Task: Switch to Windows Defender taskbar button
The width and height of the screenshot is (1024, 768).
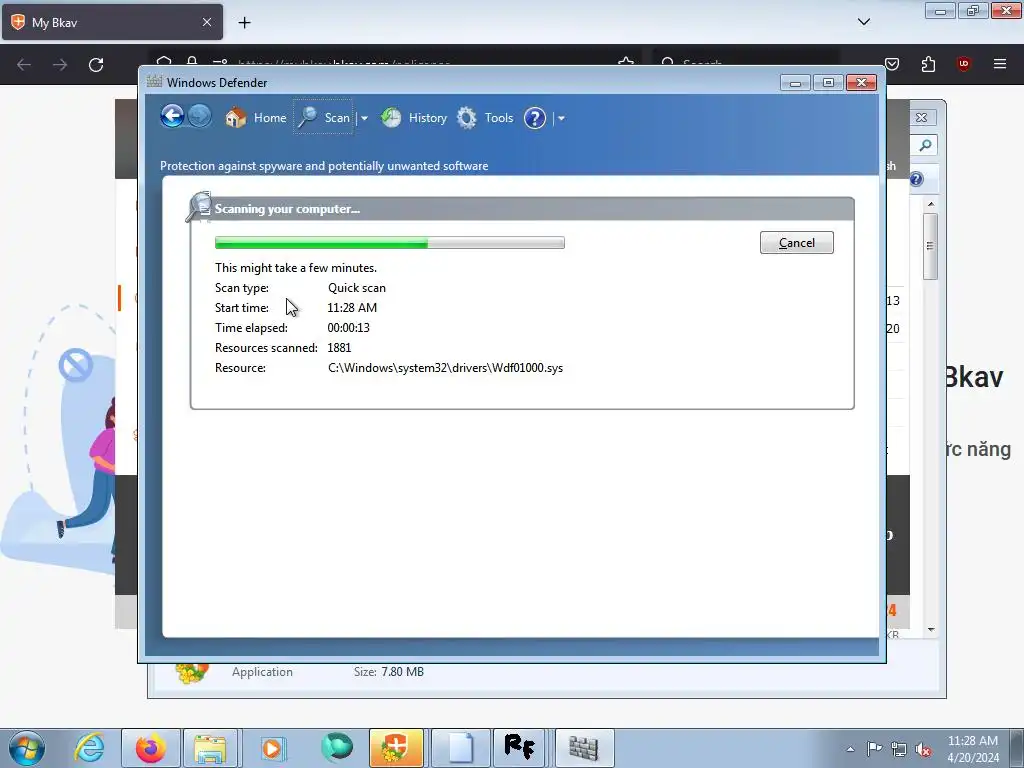Action: tap(584, 748)
